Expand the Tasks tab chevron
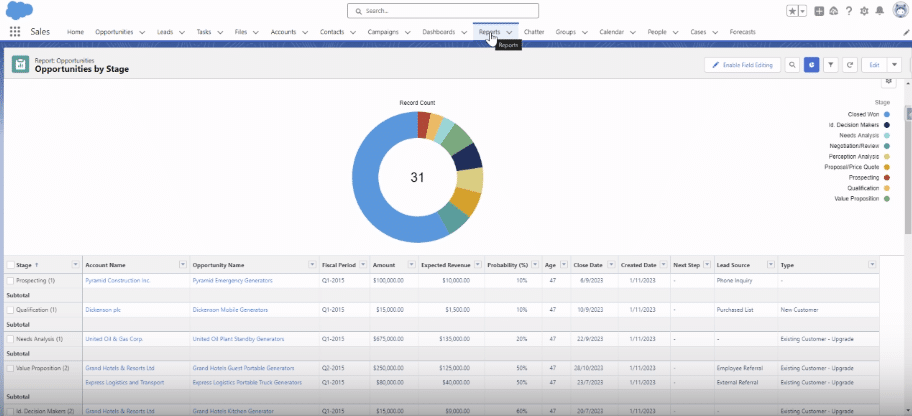The height and width of the screenshot is (416, 912). point(220,33)
